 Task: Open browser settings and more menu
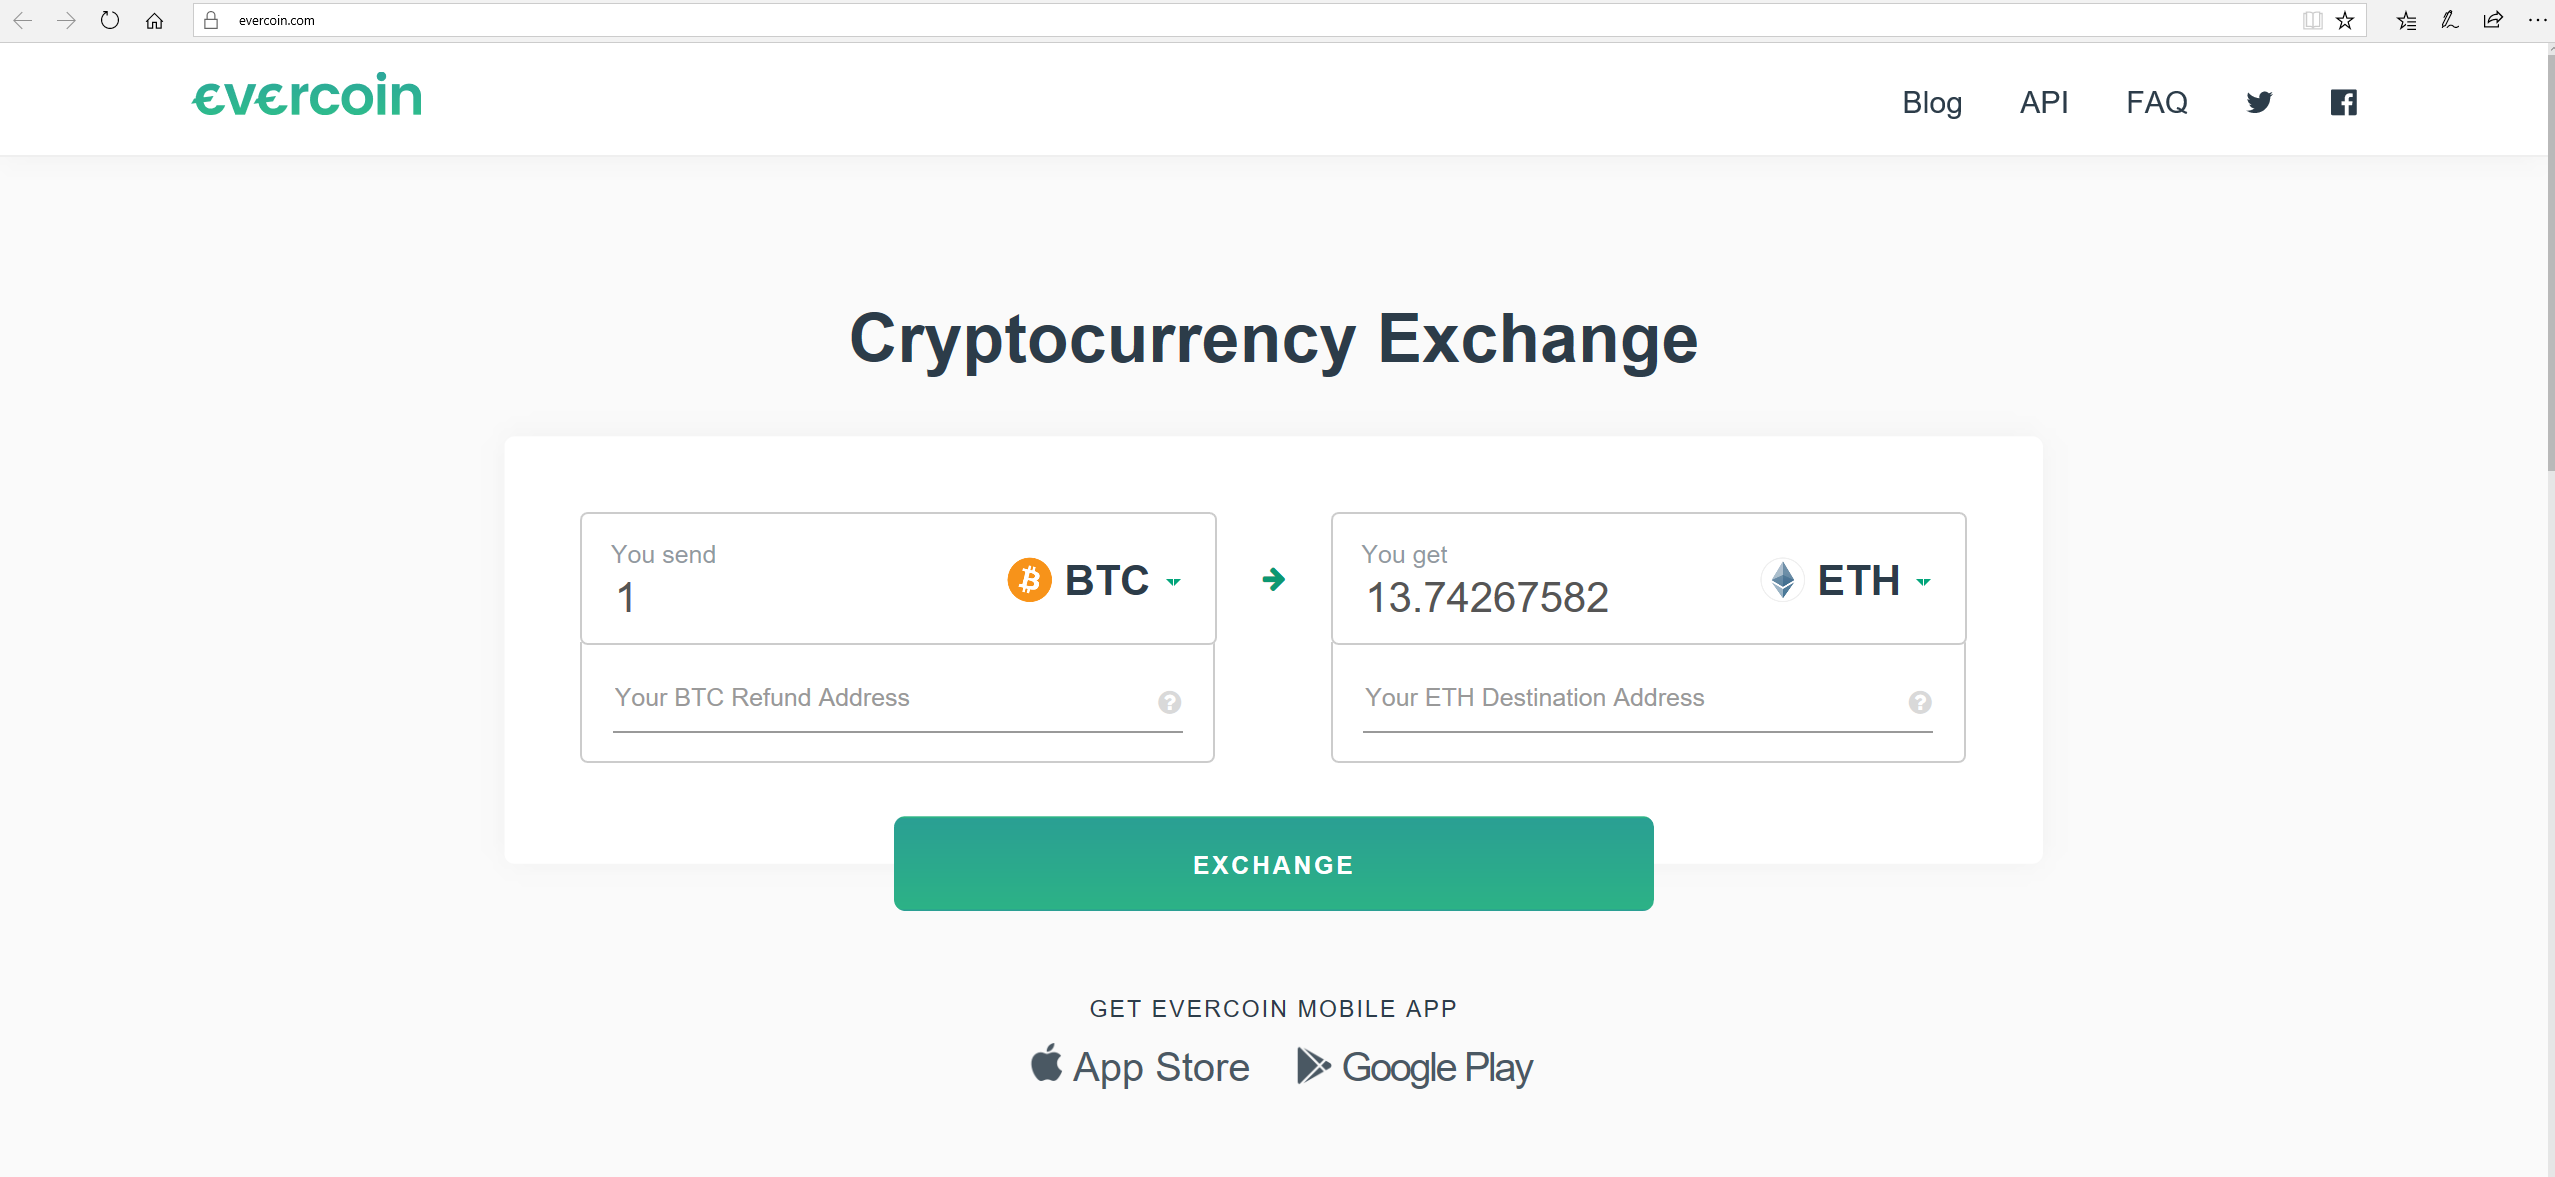tap(2537, 20)
